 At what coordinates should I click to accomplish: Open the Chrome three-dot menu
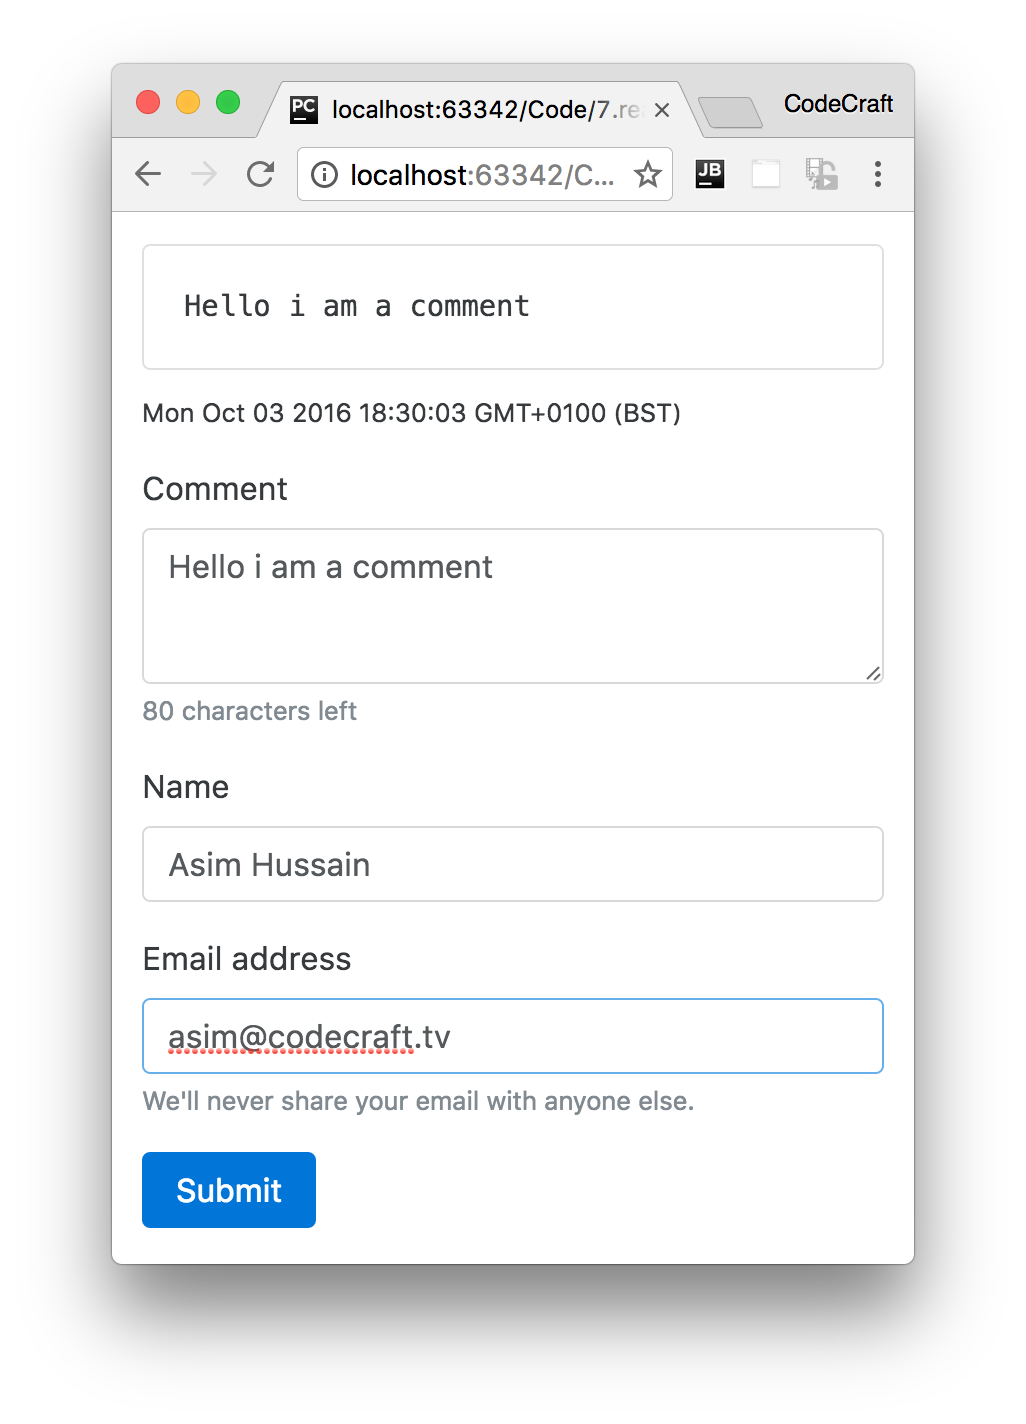(x=877, y=174)
